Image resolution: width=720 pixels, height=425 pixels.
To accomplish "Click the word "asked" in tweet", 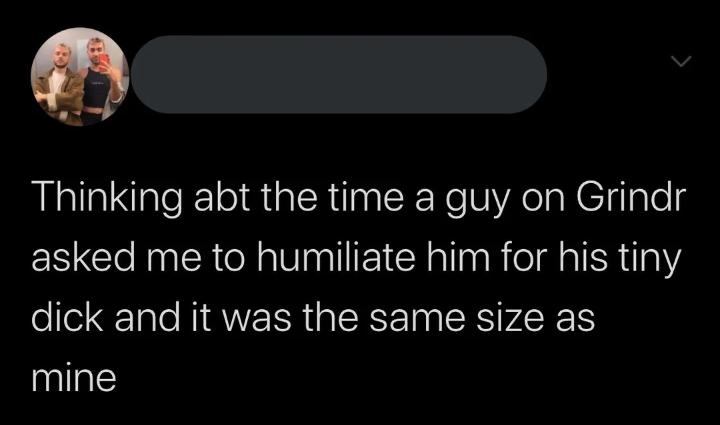I will click(83, 257).
